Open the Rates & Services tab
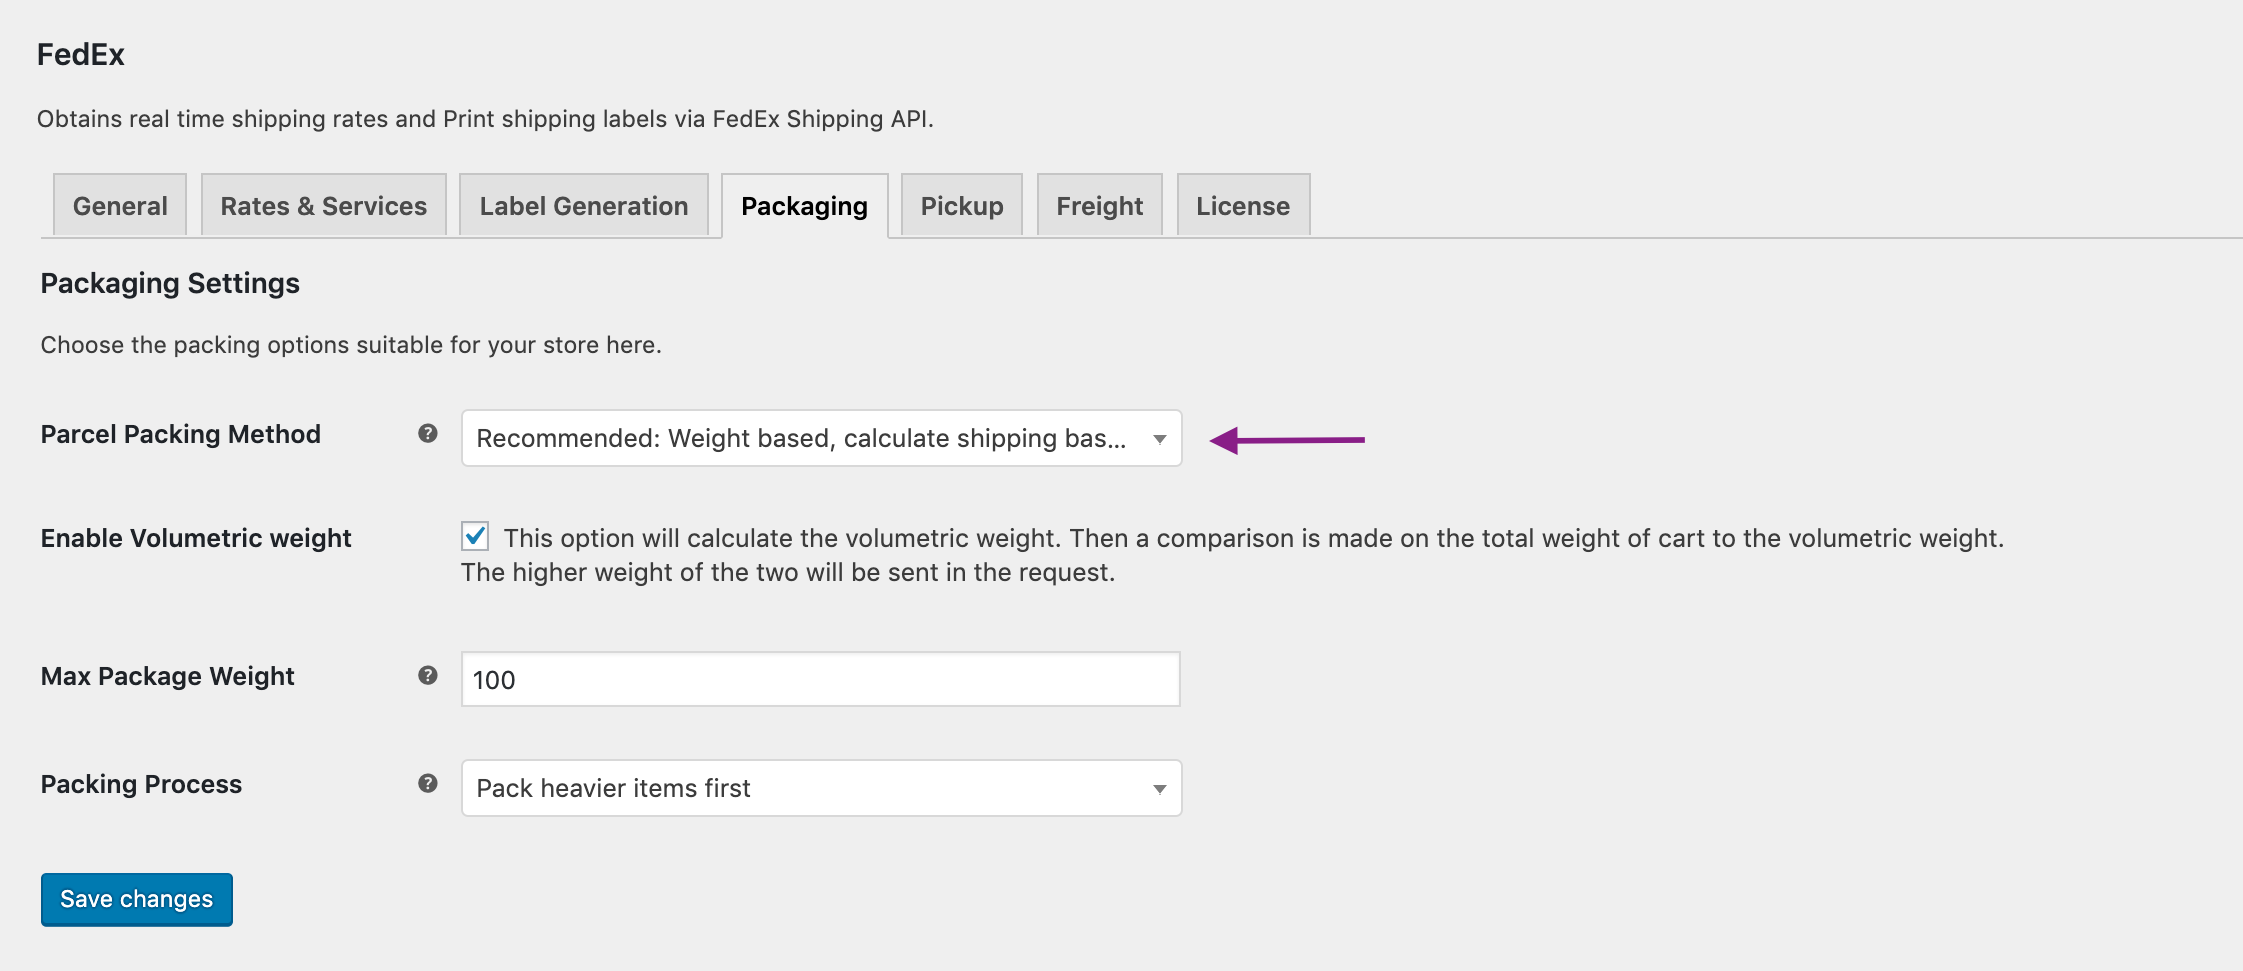The height and width of the screenshot is (971, 2243). (x=324, y=206)
